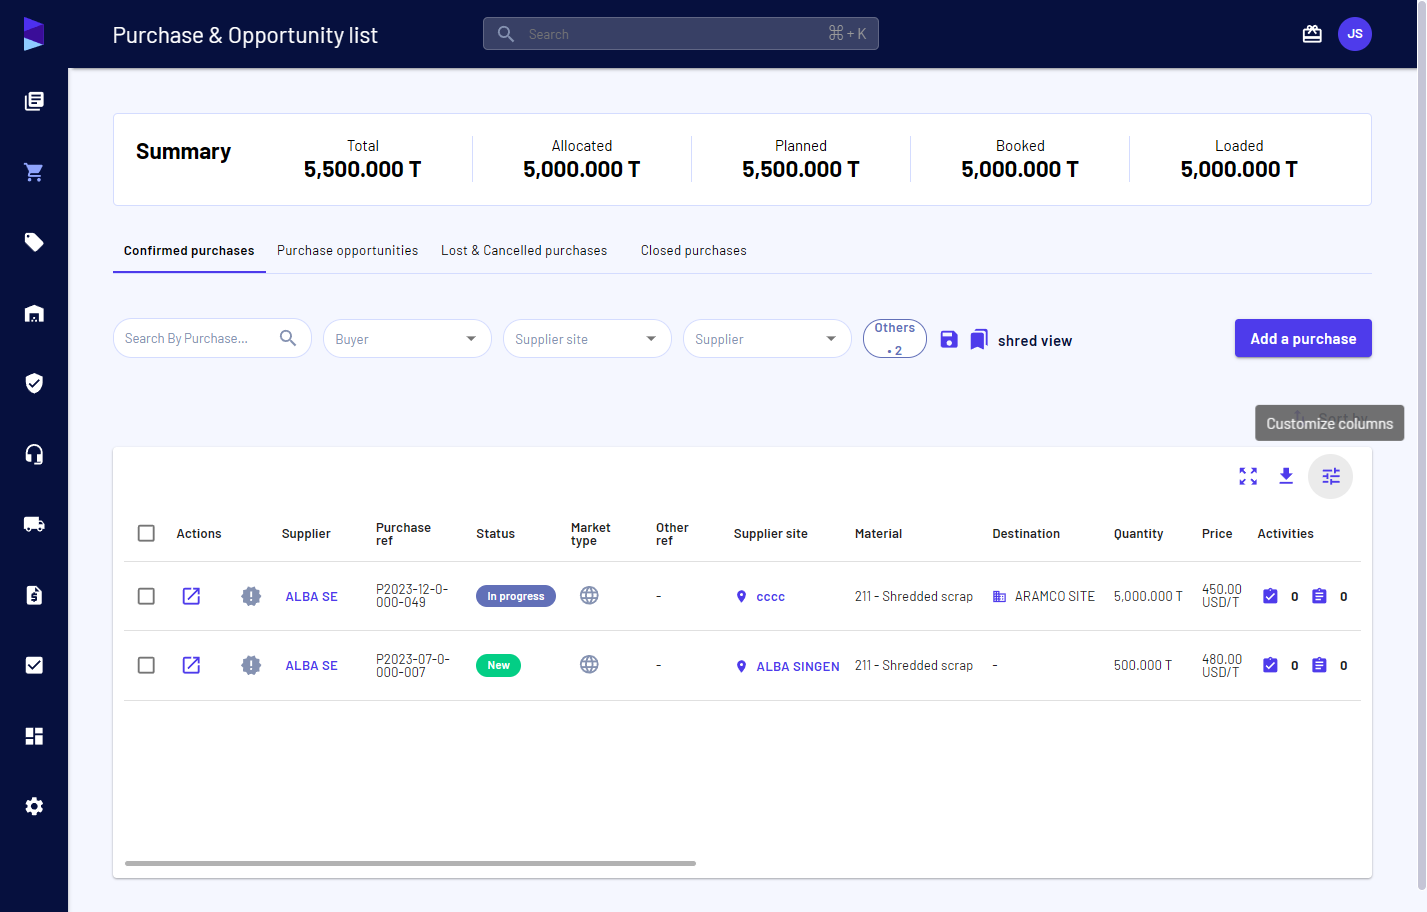Click the Material column header

pos(878,534)
